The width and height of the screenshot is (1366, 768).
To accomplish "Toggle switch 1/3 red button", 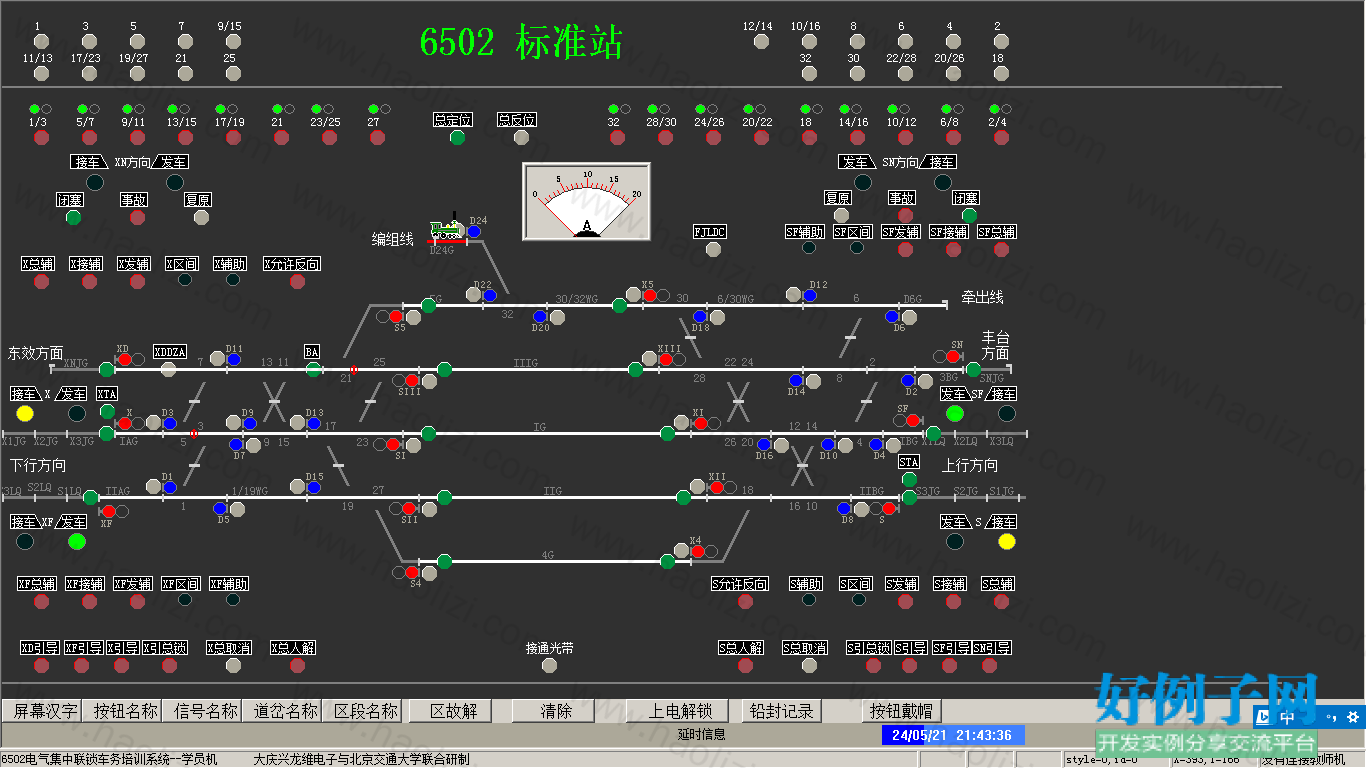I will [41, 137].
